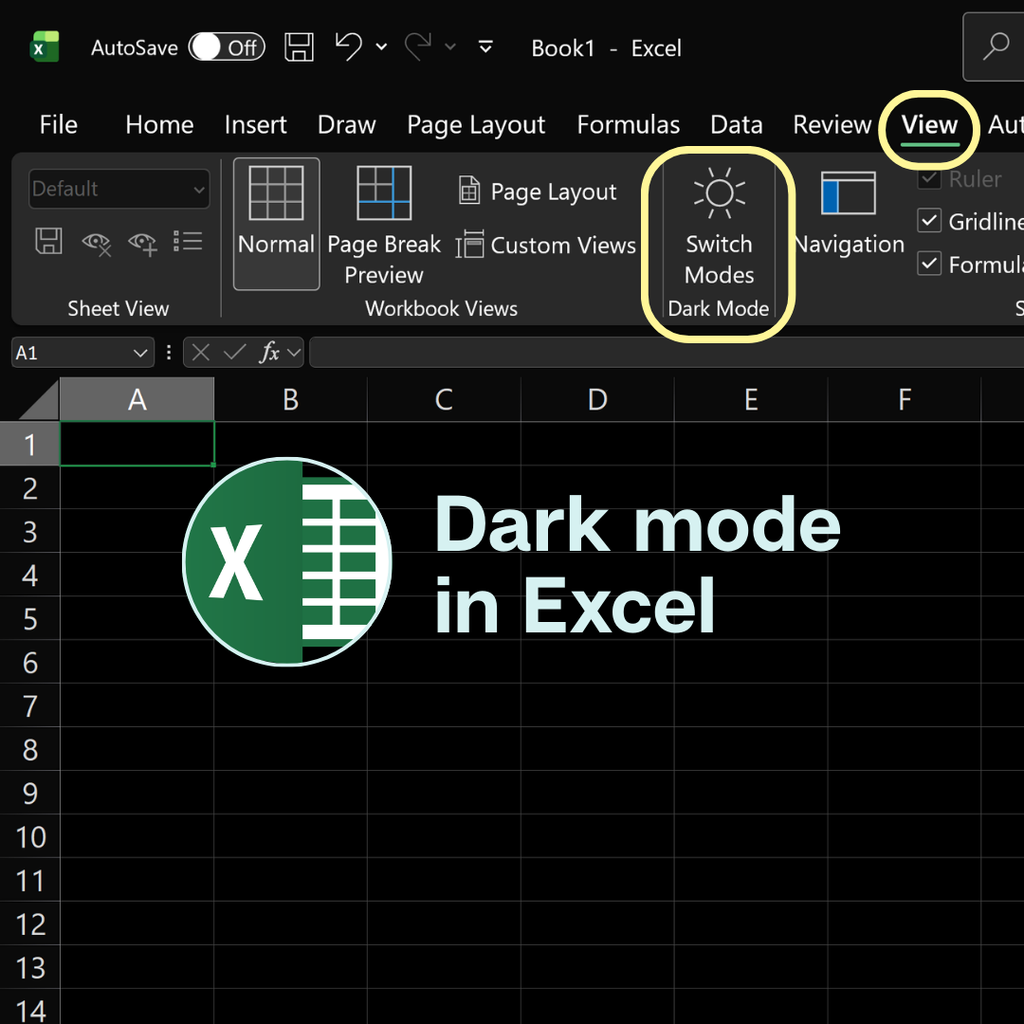The width and height of the screenshot is (1024, 1024).
Task: Open Customize Quick Access Toolbar dropdown
Action: [485, 47]
